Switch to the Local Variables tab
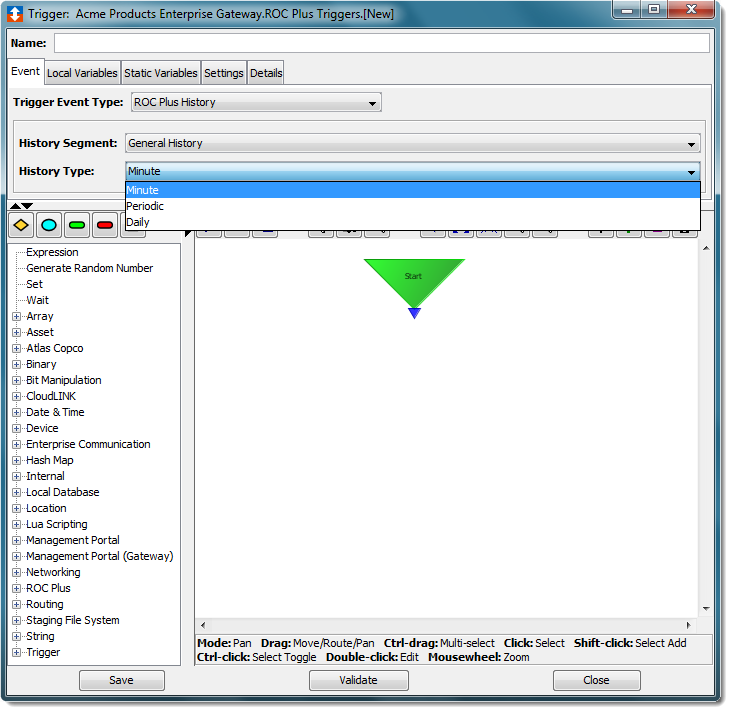The image size is (731, 712). [x=82, y=73]
